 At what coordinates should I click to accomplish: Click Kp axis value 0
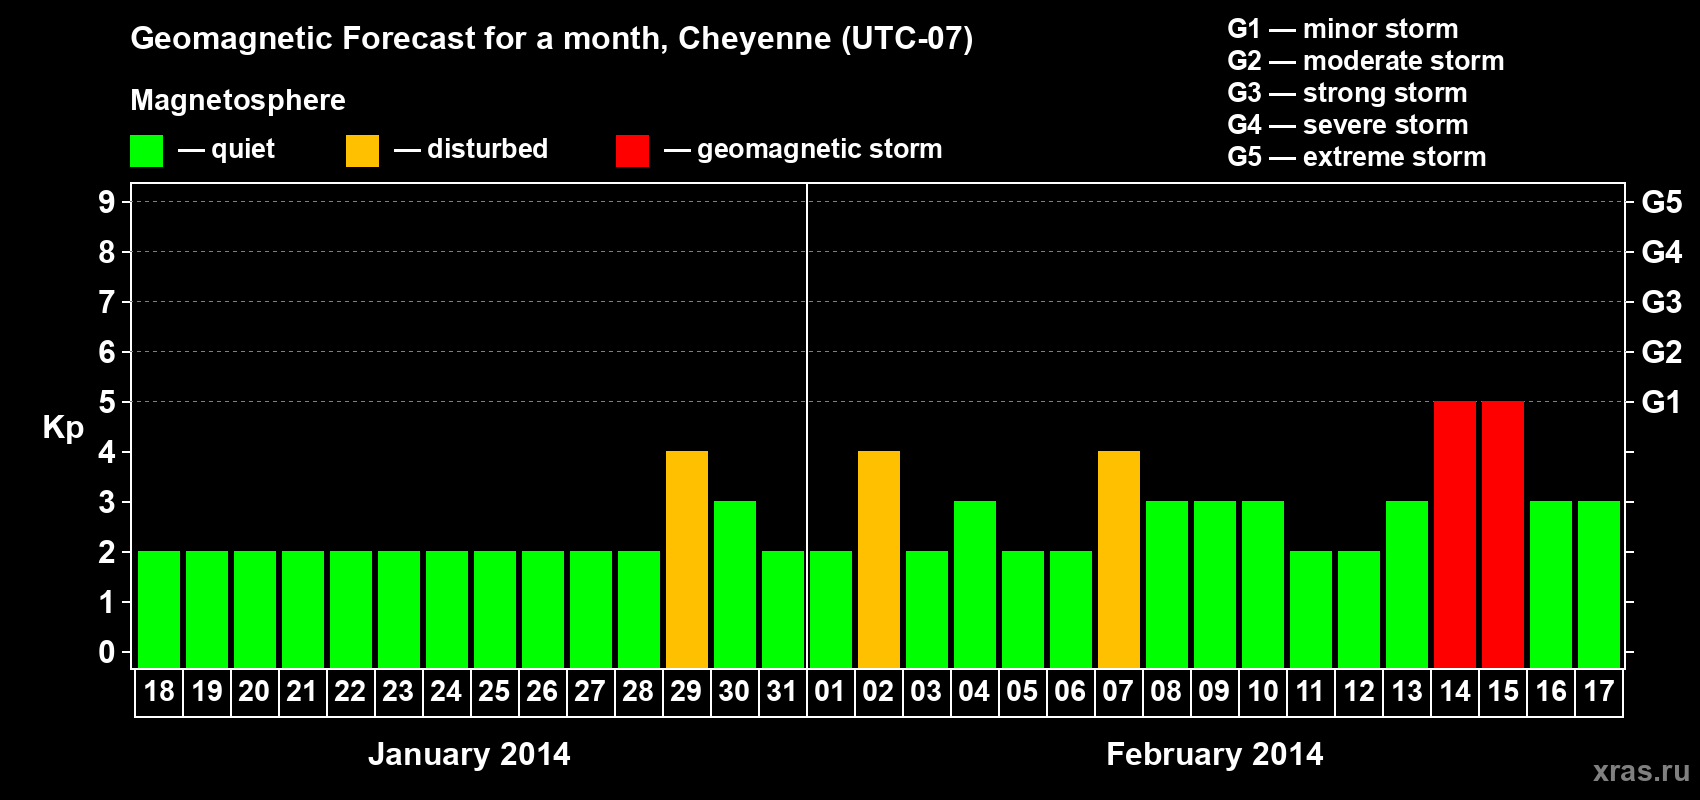pyautogui.click(x=107, y=652)
